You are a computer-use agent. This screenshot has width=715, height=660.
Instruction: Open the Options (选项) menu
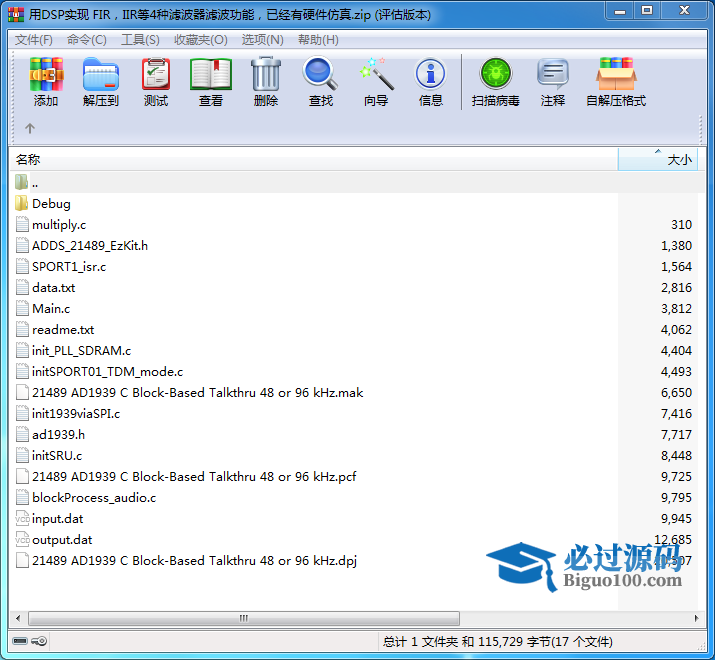point(263,40)
